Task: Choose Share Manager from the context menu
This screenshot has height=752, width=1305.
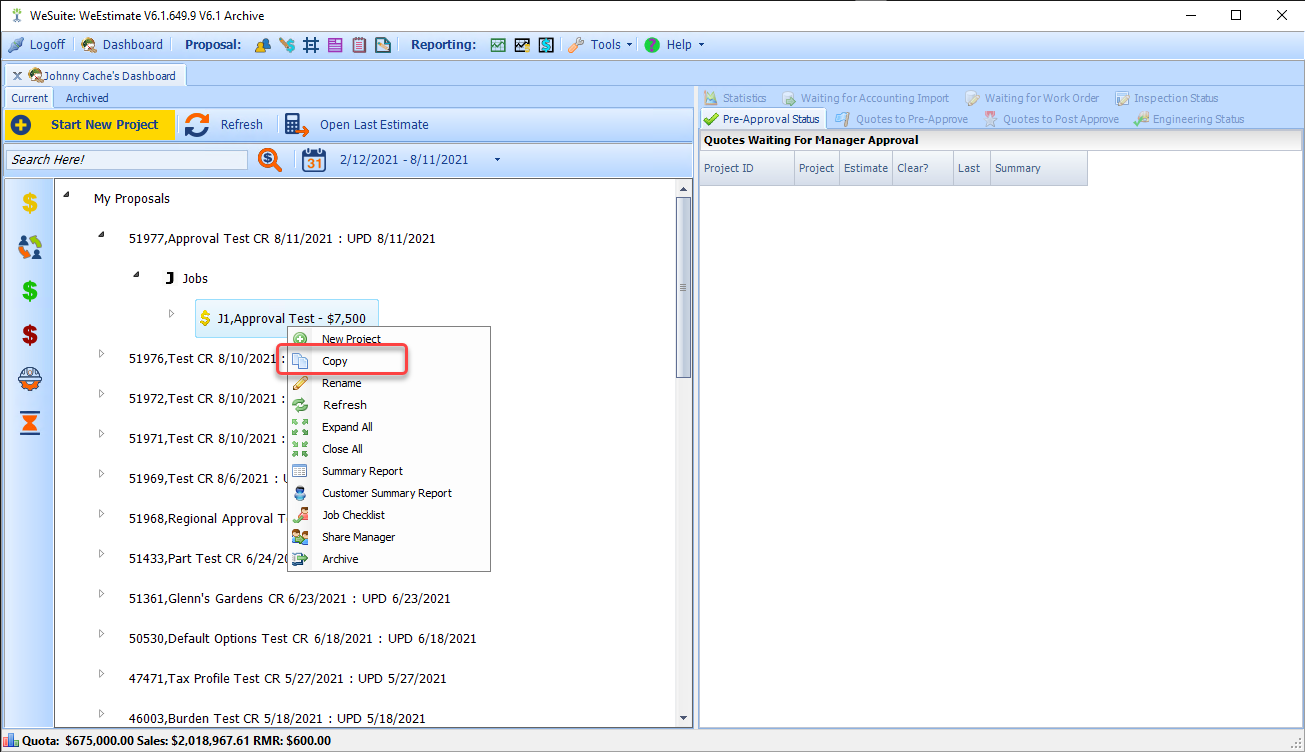Action: click(x=388, y=537)
